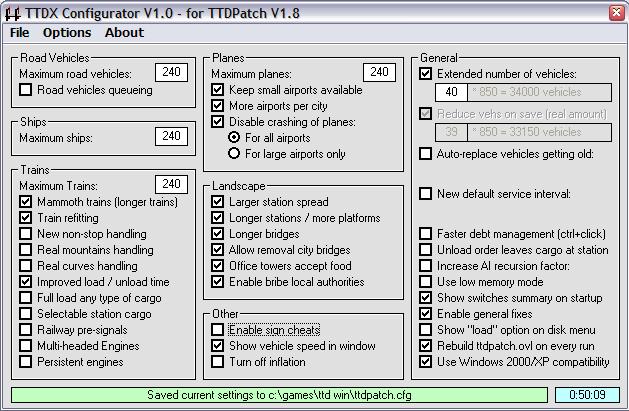Click the 0:50:09 timer display
Viewport: 629px width, 411px height.
(x=587, y=395)
